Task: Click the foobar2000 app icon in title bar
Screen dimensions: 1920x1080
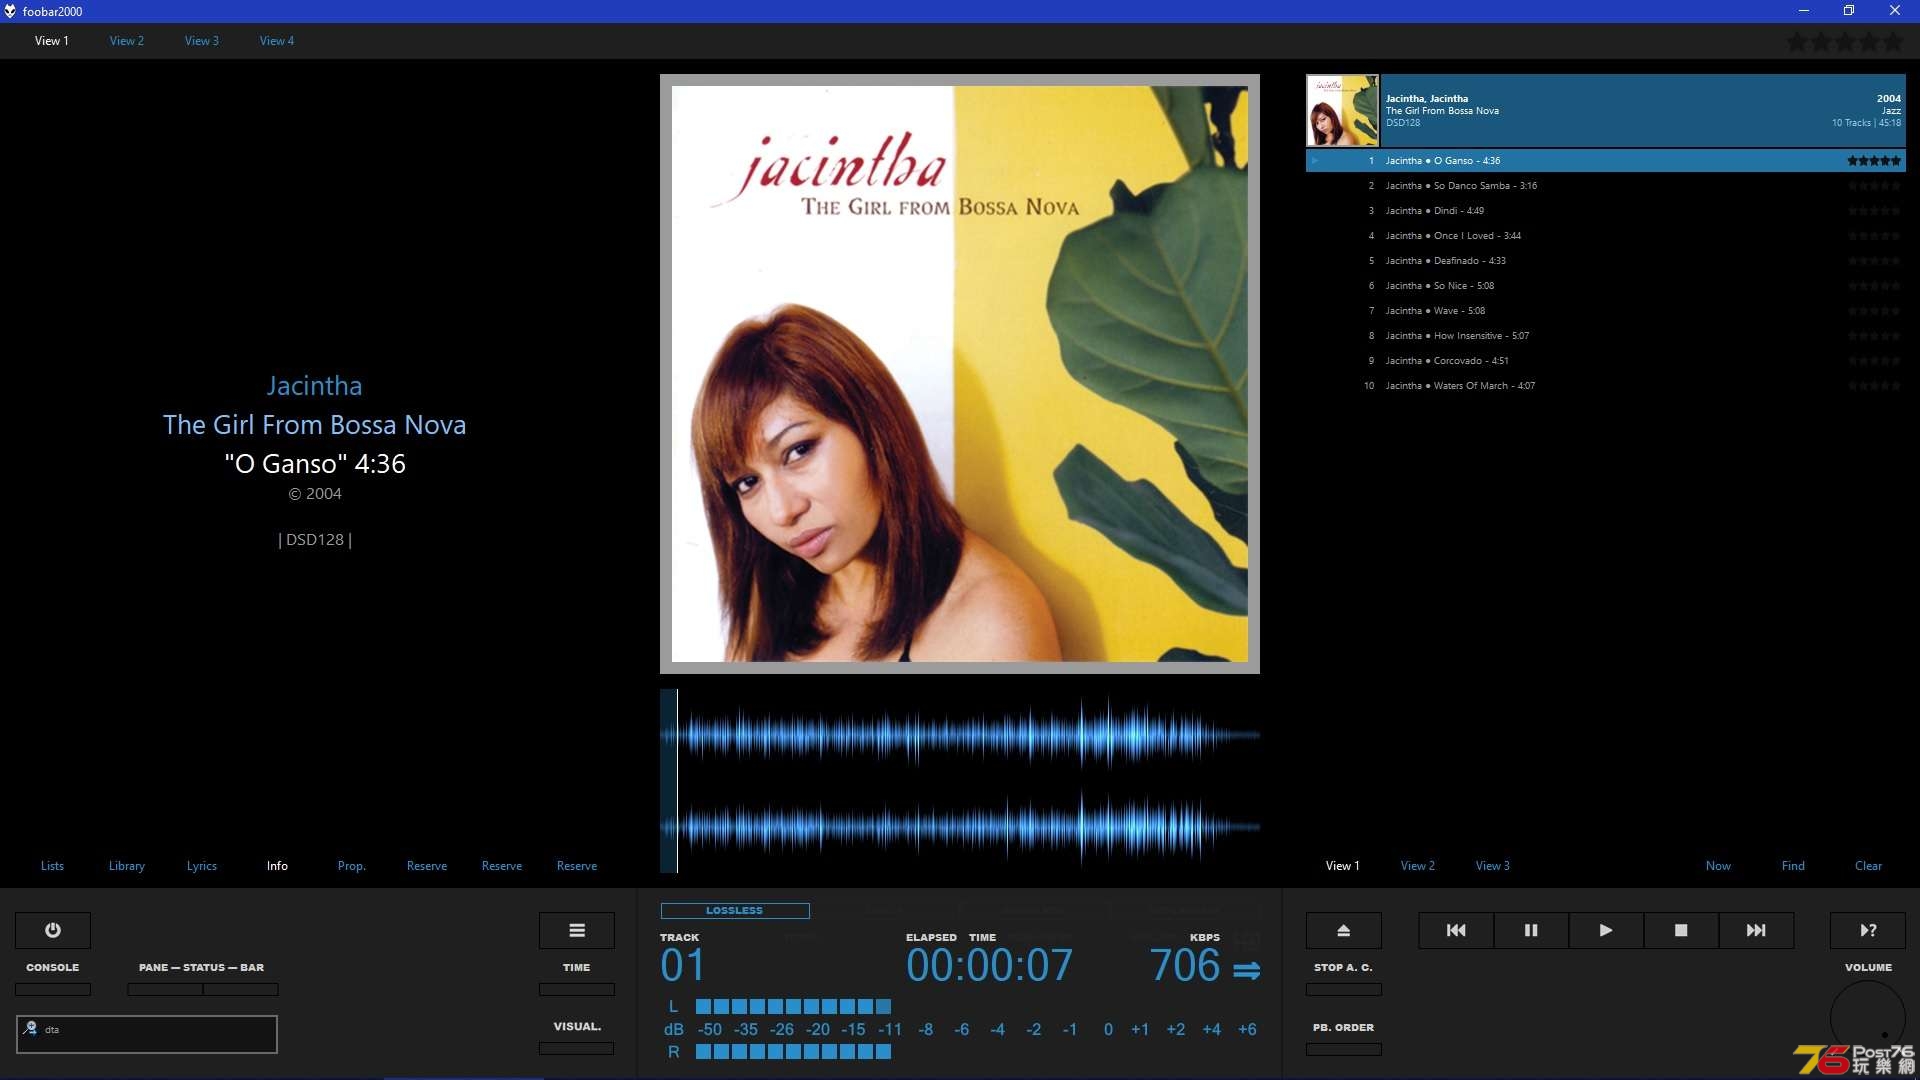Action: [x=10, y=11]
